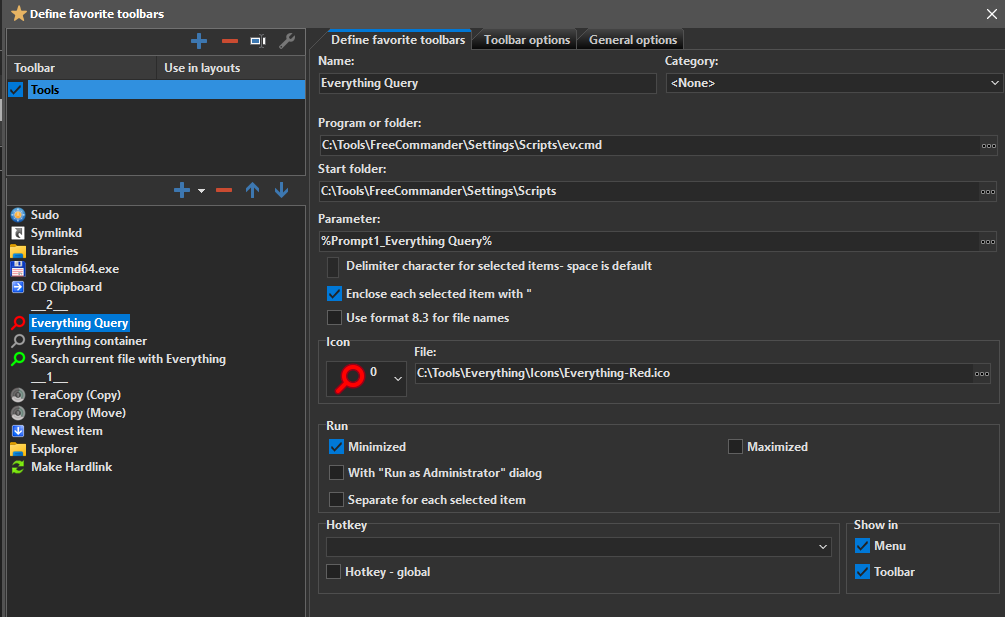Enable Use format 8.3 for file names
Screen dimensions: 1005x617
[334, 318]
